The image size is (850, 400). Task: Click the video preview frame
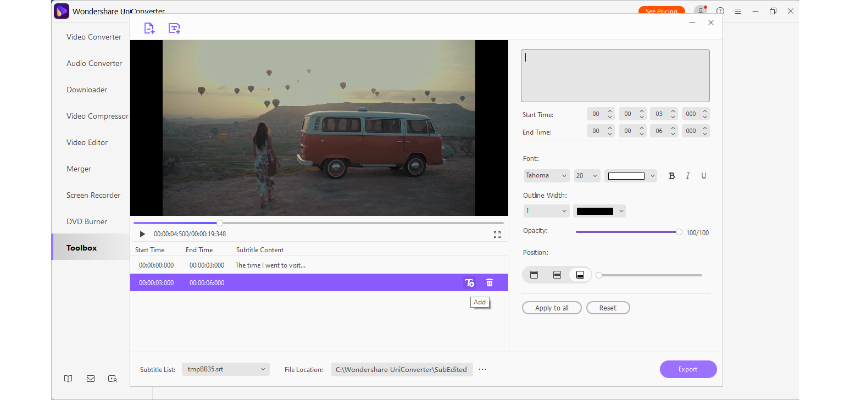(x=319, y=128)
